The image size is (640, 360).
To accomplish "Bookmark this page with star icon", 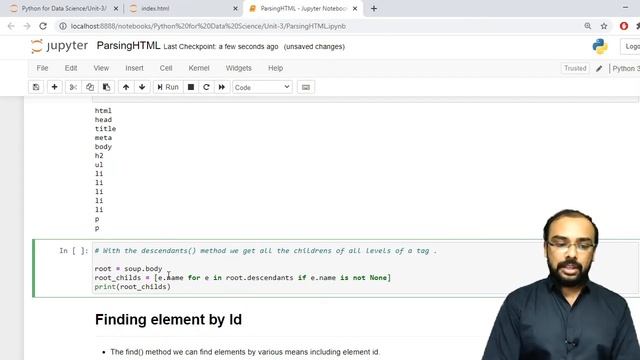I will click(604, 26).
